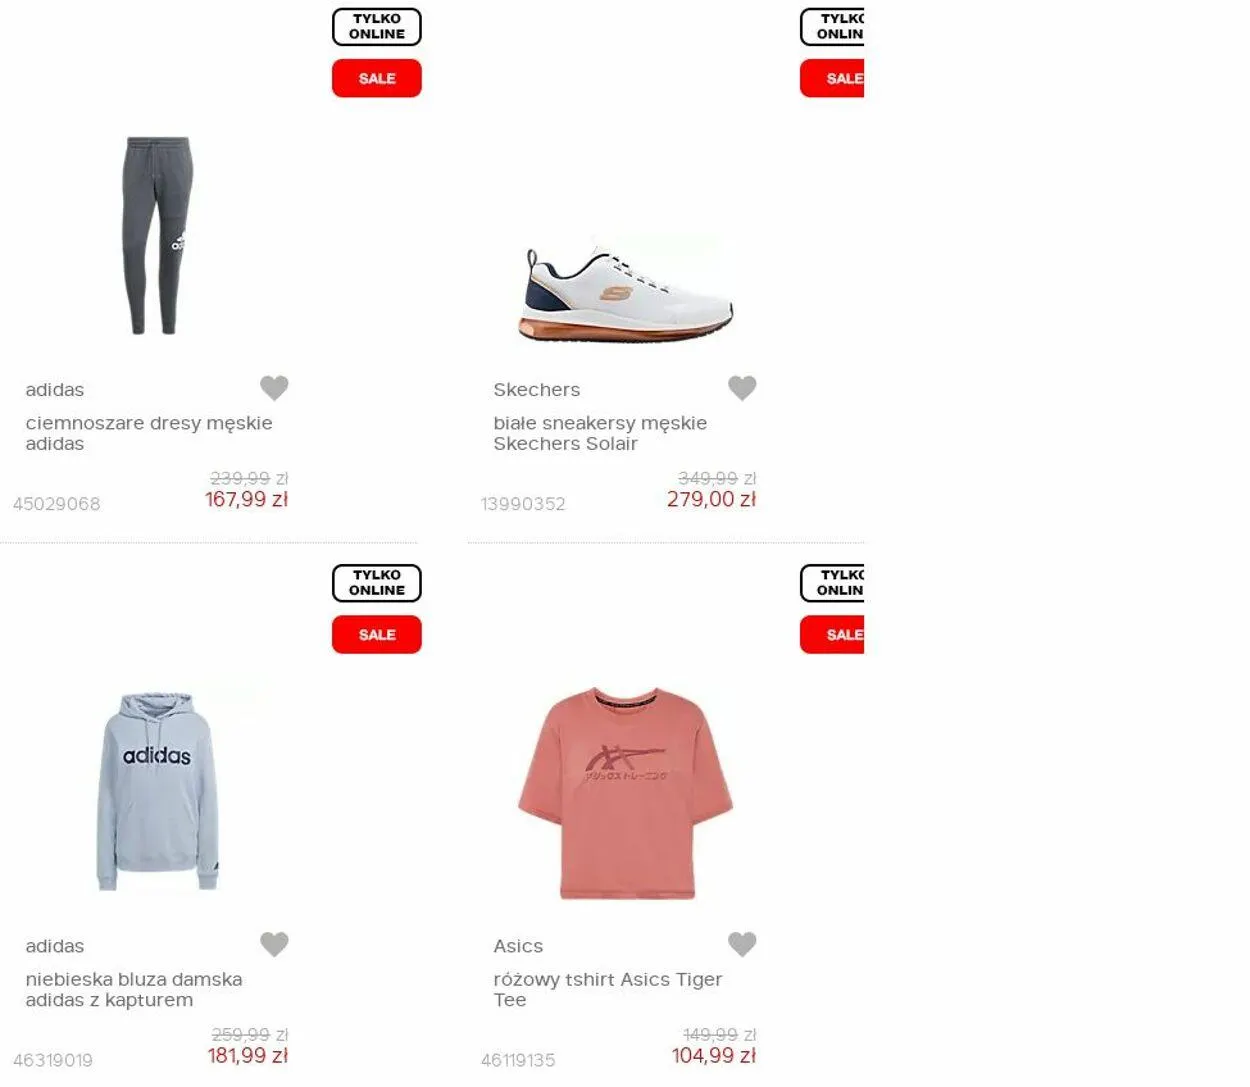Click the Asics brand name

coord(518,945)
